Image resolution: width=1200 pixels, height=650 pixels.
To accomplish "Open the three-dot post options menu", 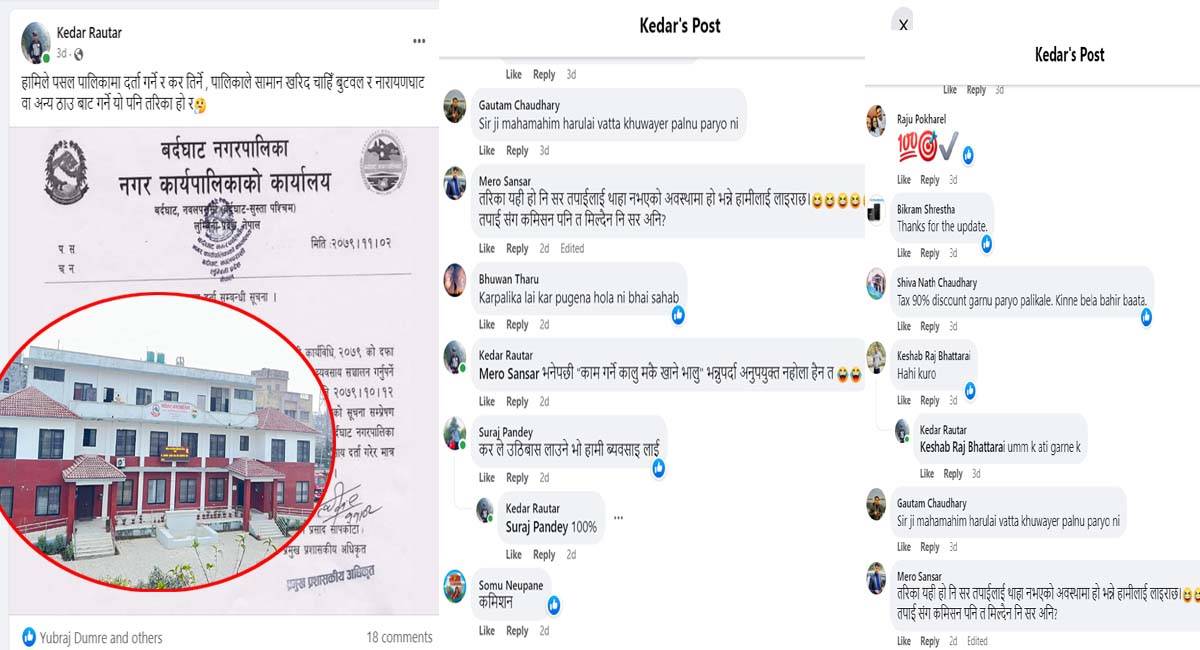I will pos(419,41).
